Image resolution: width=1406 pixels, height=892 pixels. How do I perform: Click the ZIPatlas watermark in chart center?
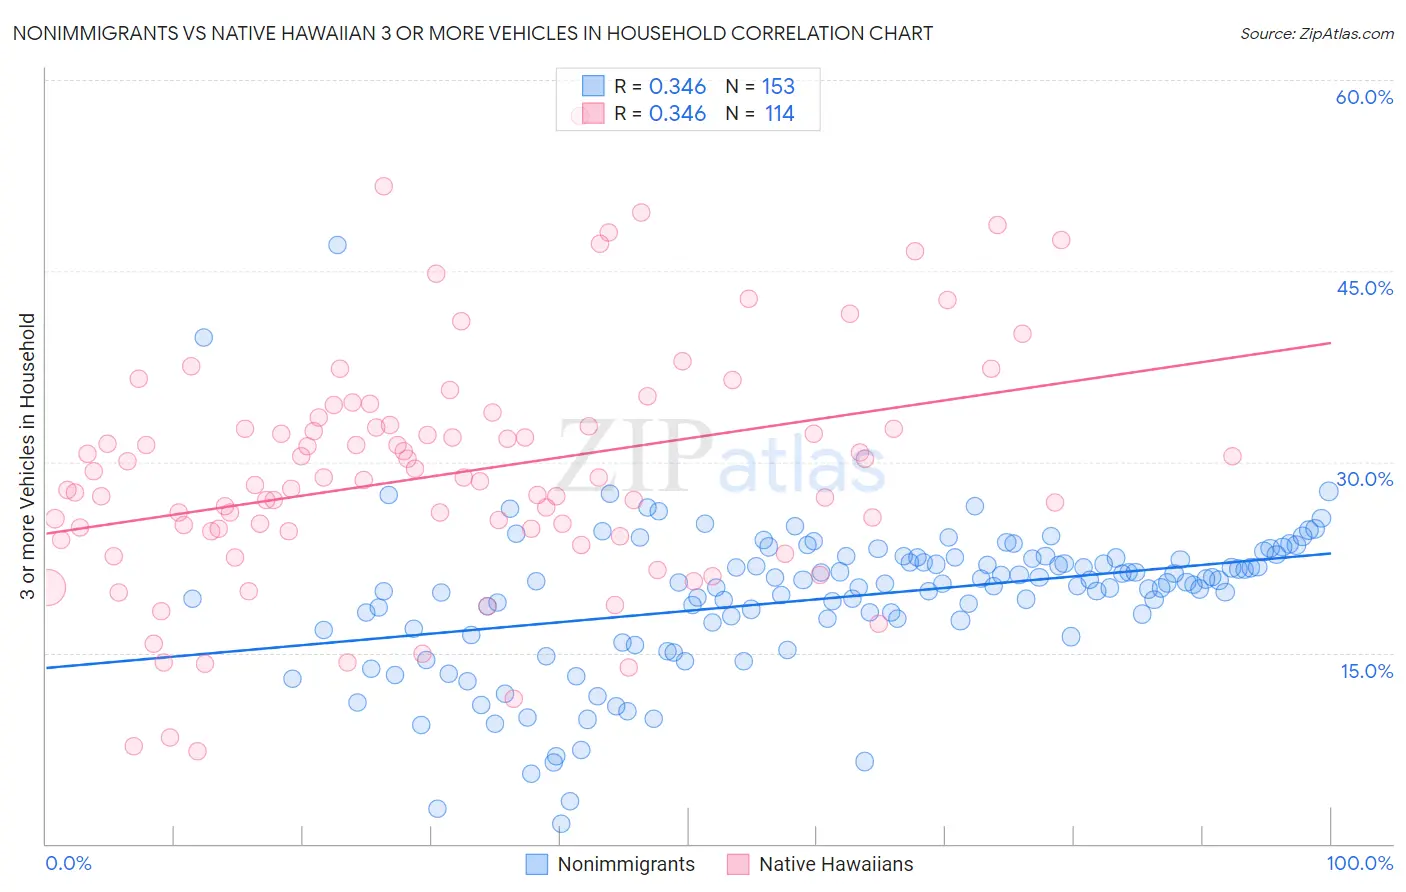[720, 457]
